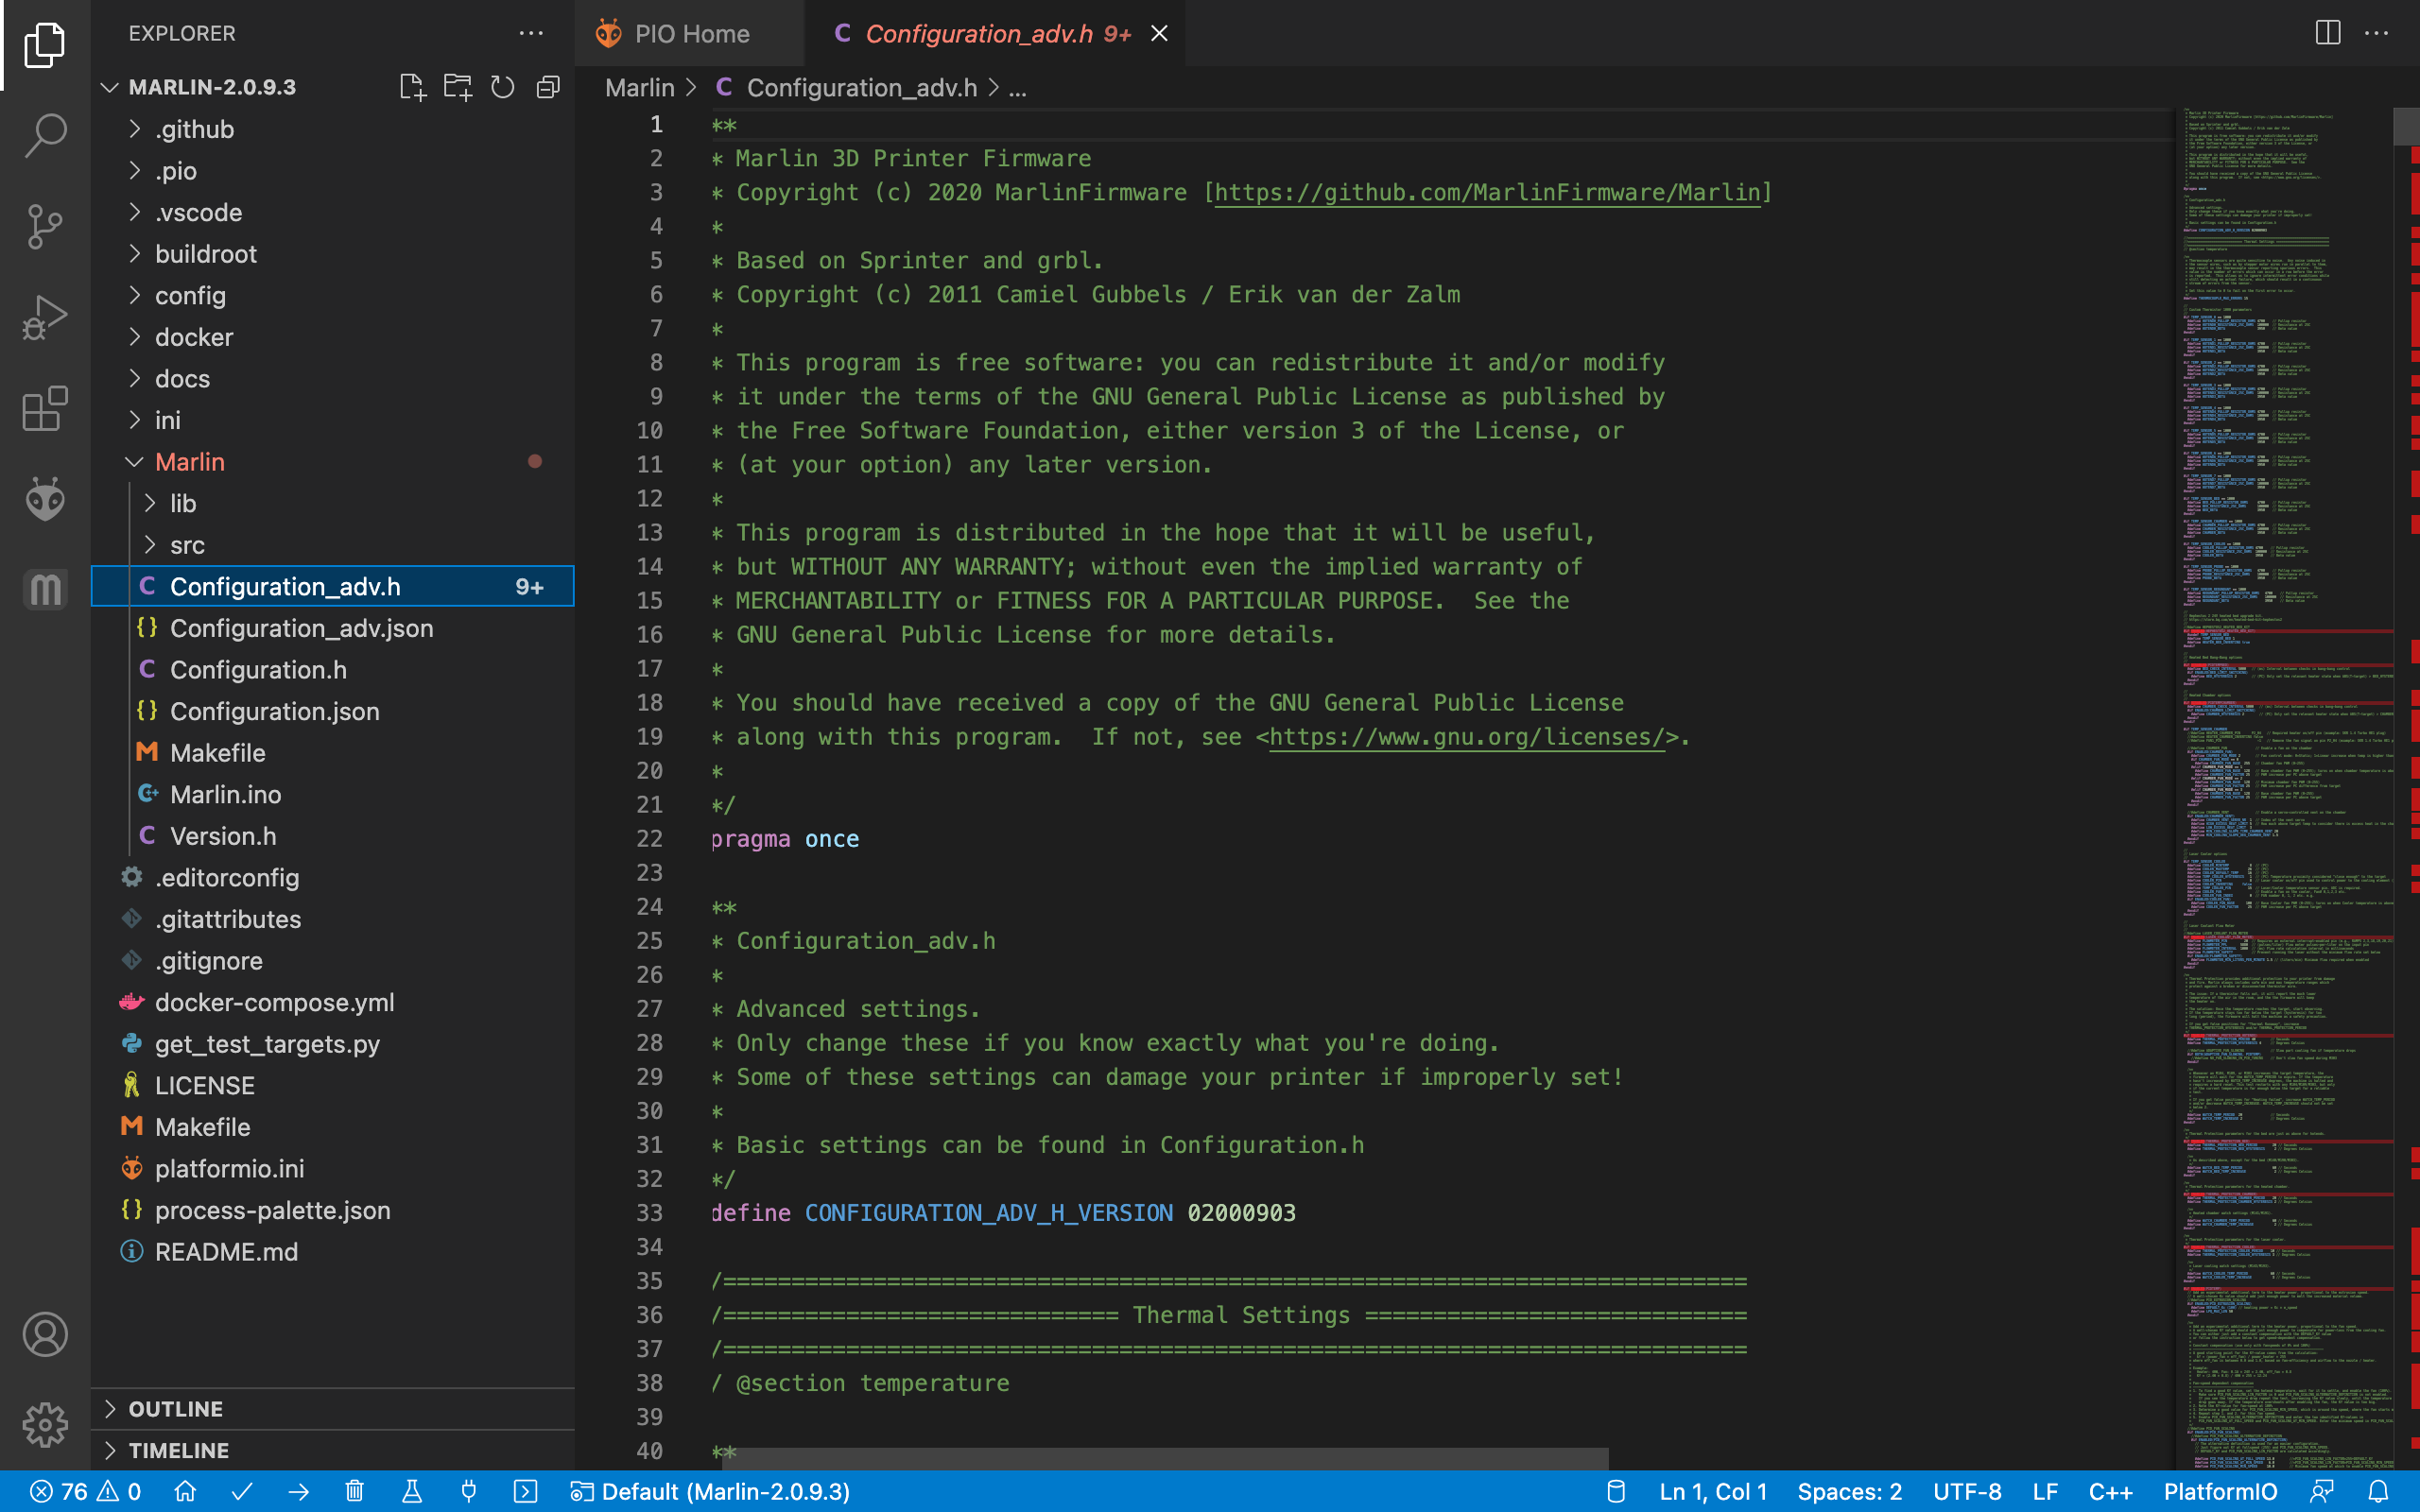The image size is (2420, 1512).
Task: Open the MarlinFirmware GitHub link
Action: [x=1488, y=192]
